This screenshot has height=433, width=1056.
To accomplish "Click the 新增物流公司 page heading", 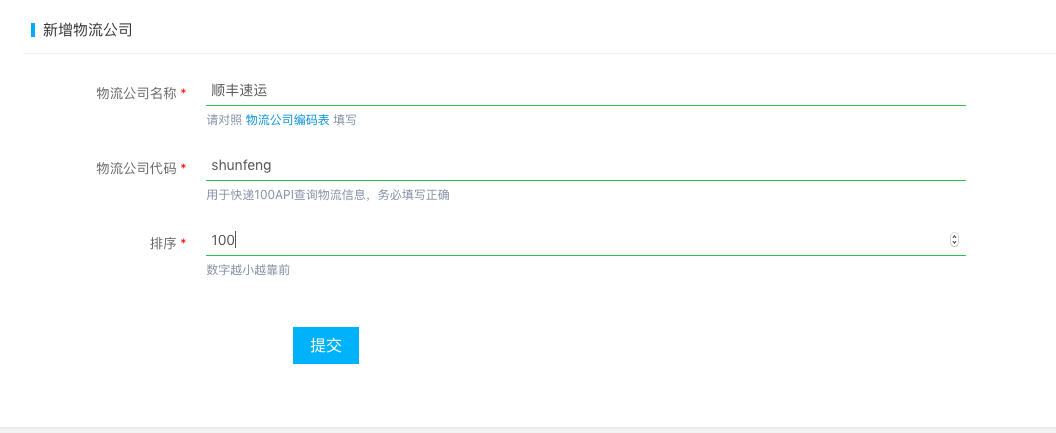I will point(88,30).
